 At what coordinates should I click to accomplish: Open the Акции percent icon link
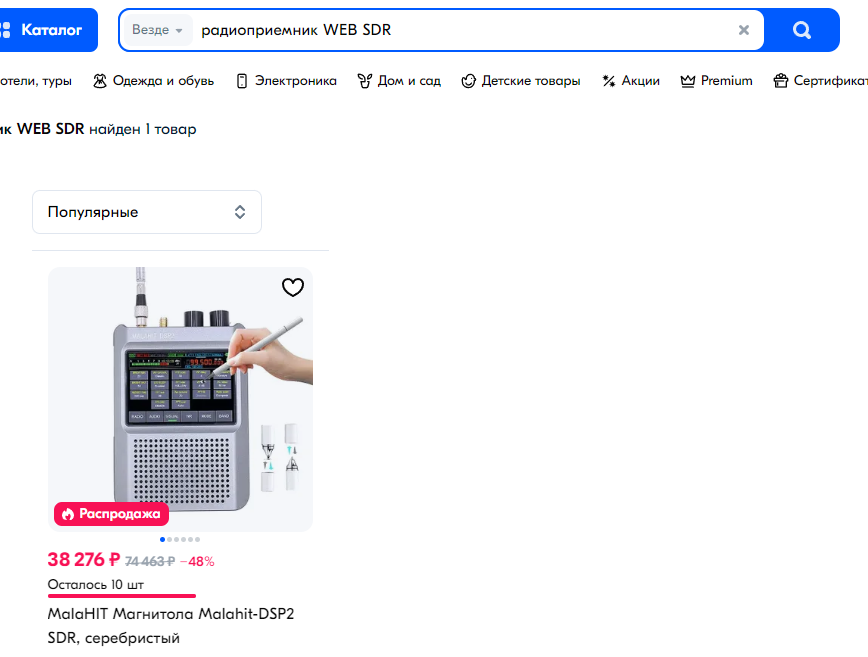coord(631,81)
